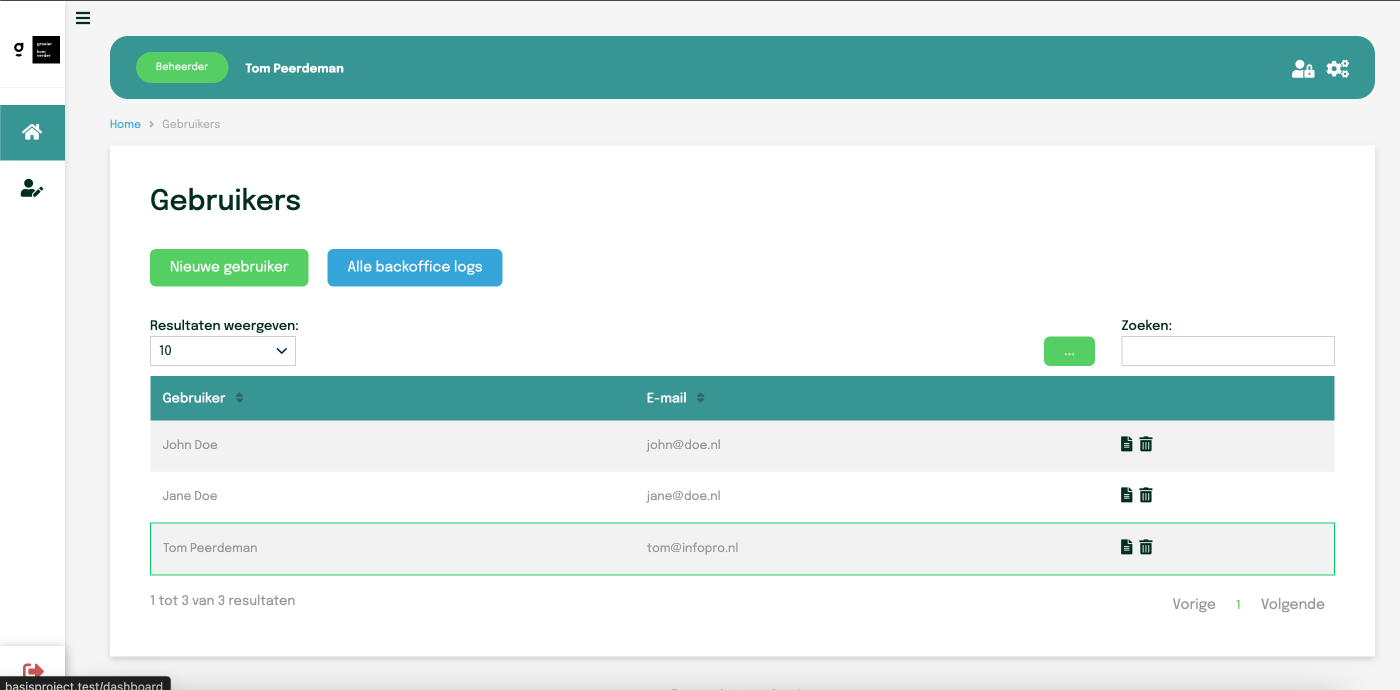Click the Home breadcrumb link
1400x690 pixels.
(125, 124)
